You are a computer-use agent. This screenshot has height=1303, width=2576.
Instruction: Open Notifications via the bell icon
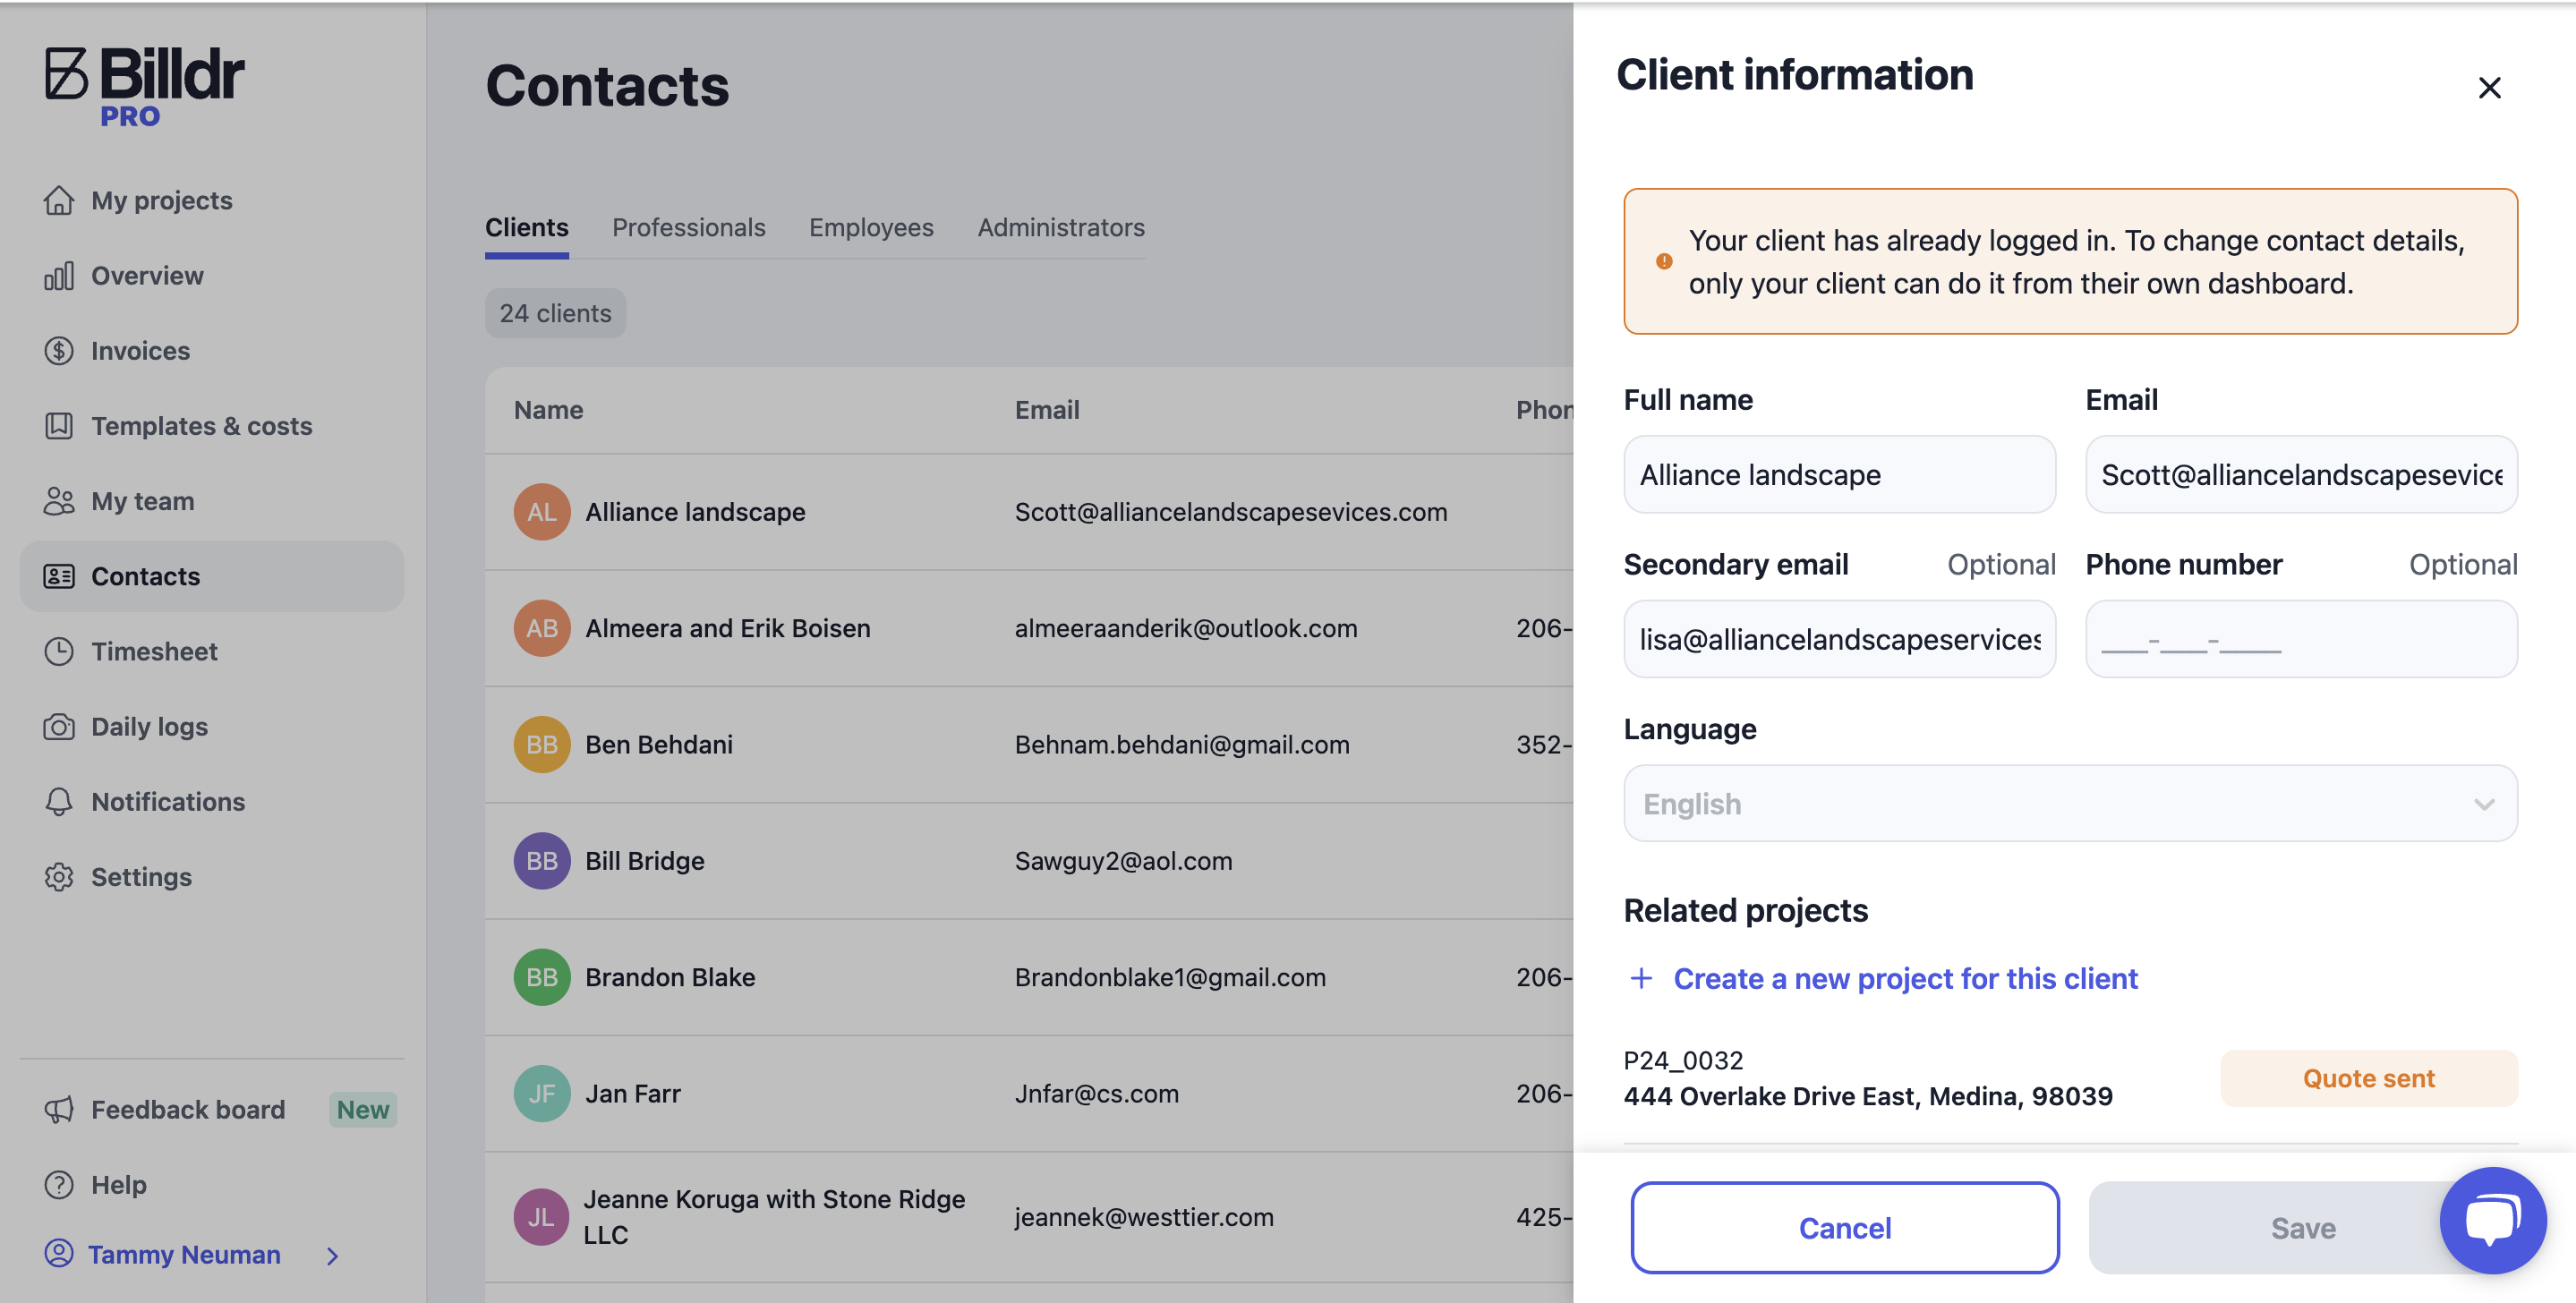coord(59,802)
